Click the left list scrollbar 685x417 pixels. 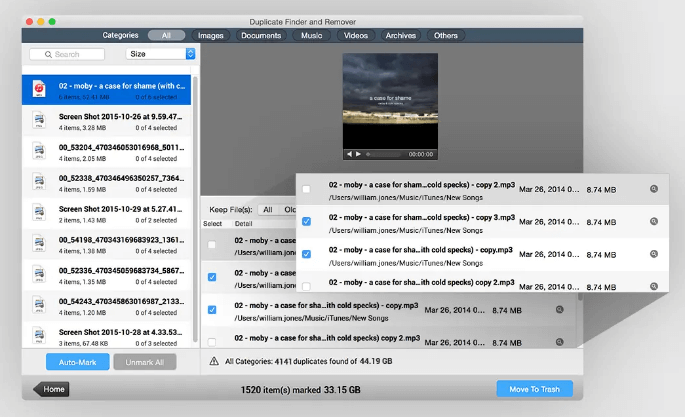tap(195, 210)
